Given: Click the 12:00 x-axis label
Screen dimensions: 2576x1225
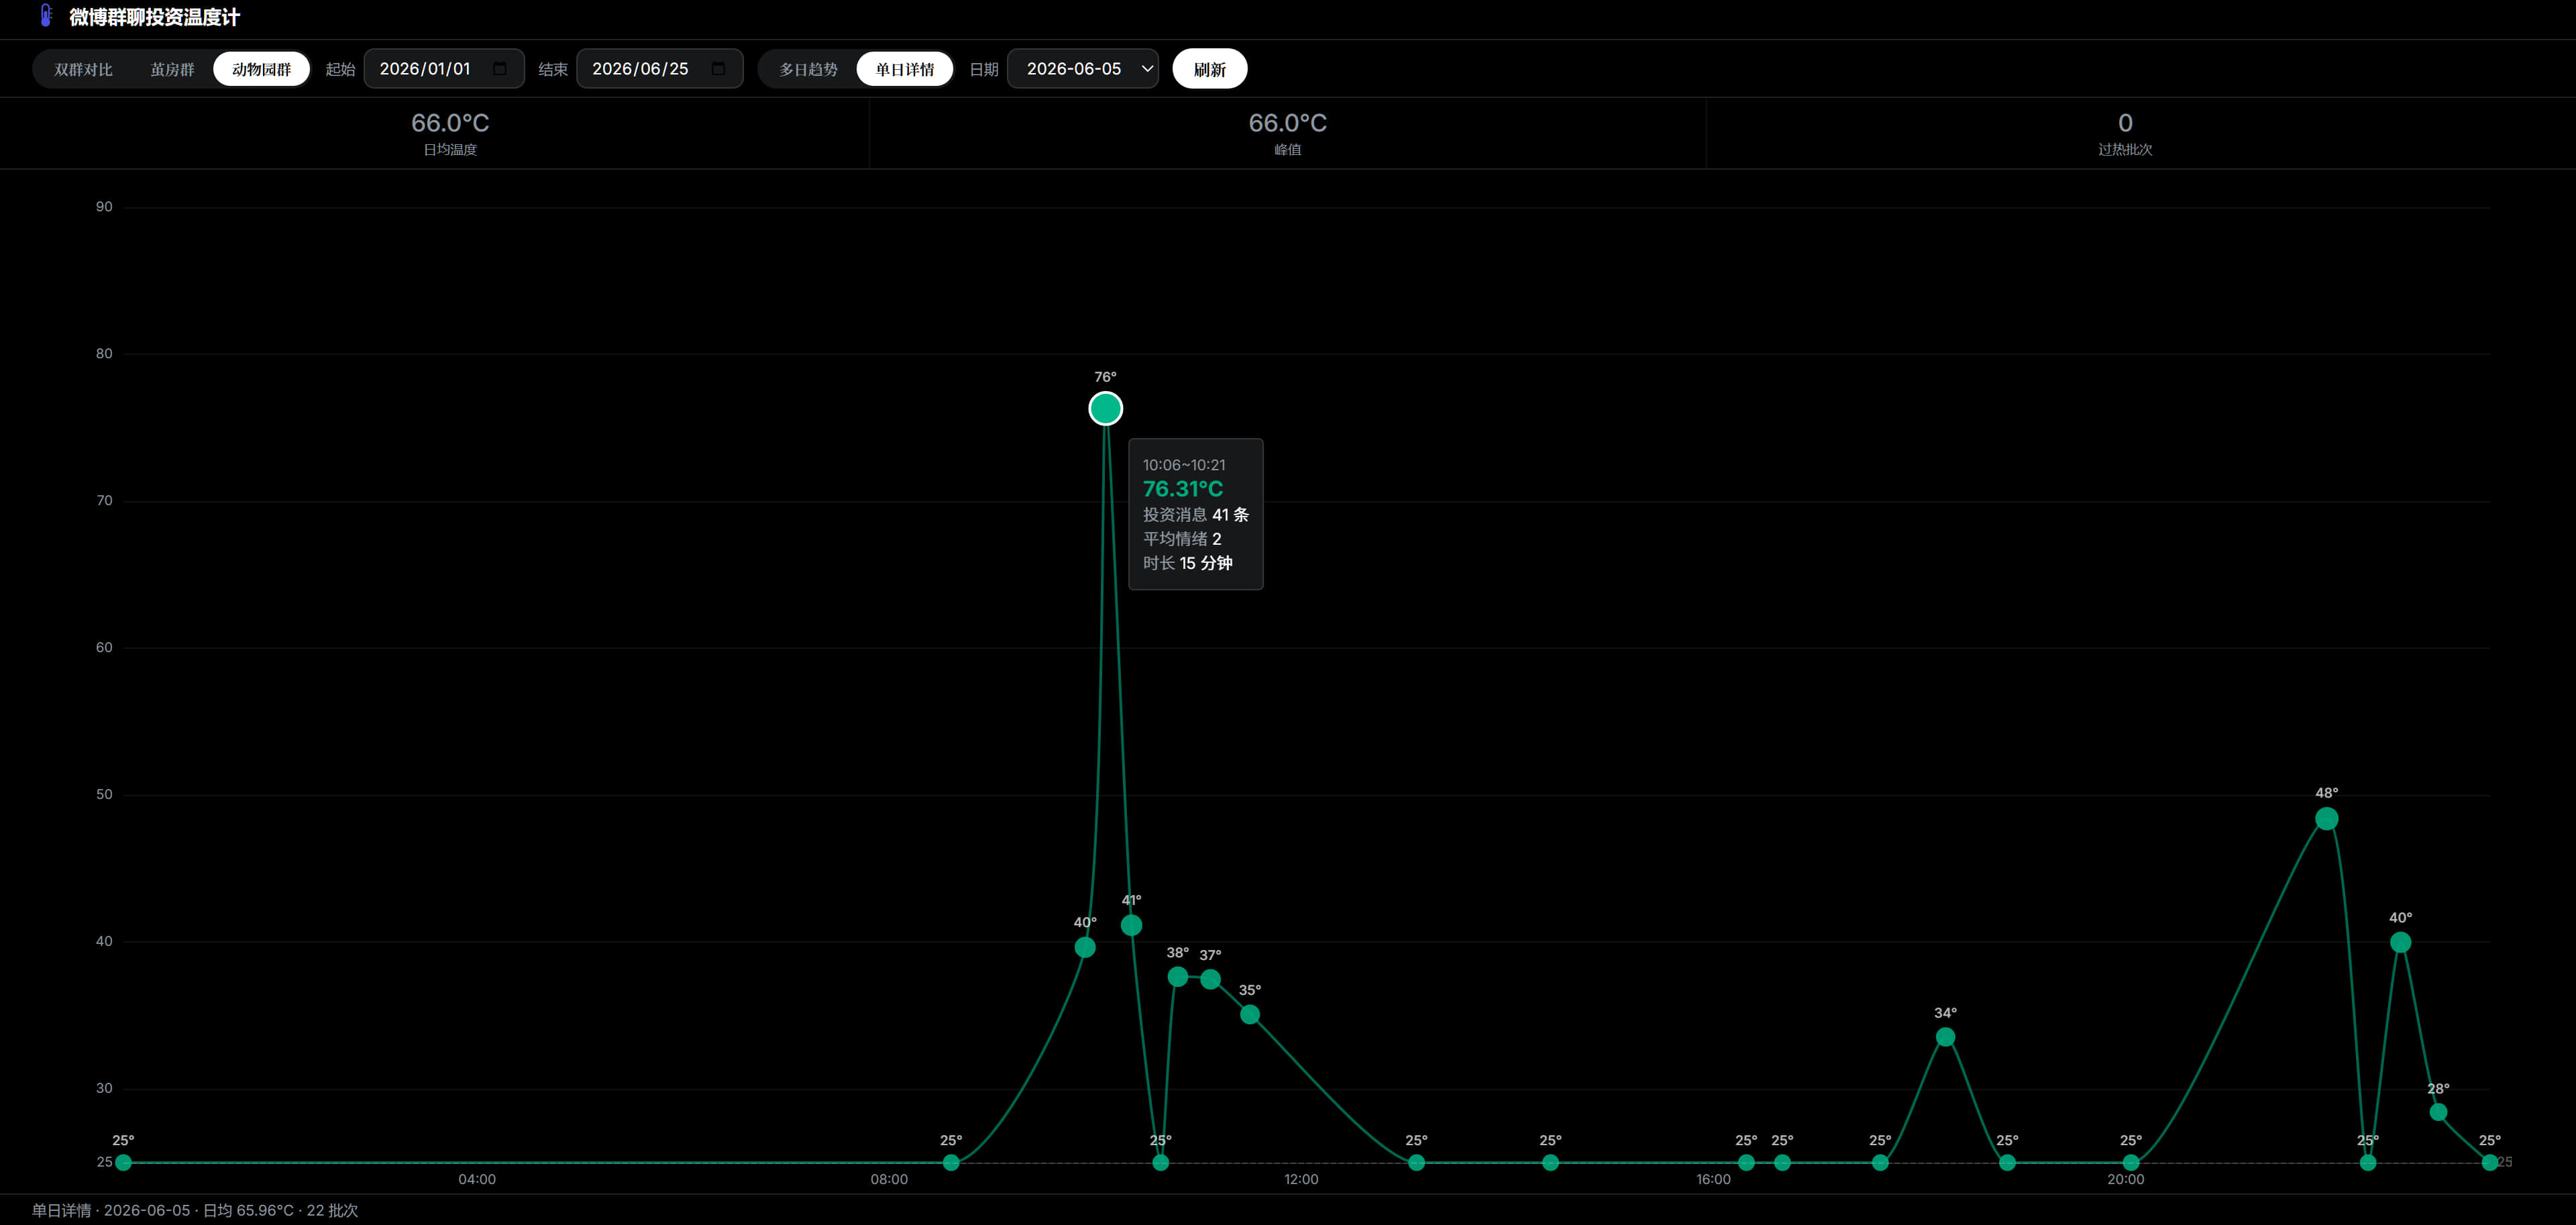Looking at the screenshot, I should (1301, 1179).
